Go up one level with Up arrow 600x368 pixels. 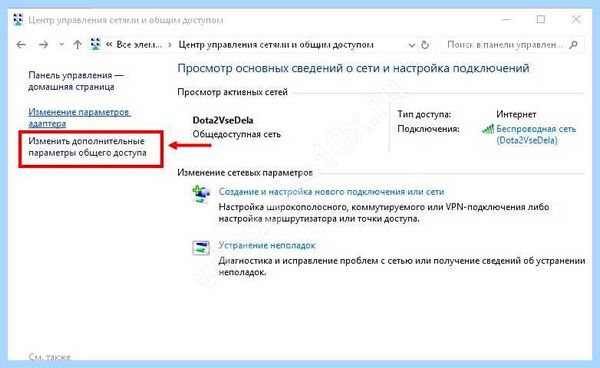coord(77,45)
